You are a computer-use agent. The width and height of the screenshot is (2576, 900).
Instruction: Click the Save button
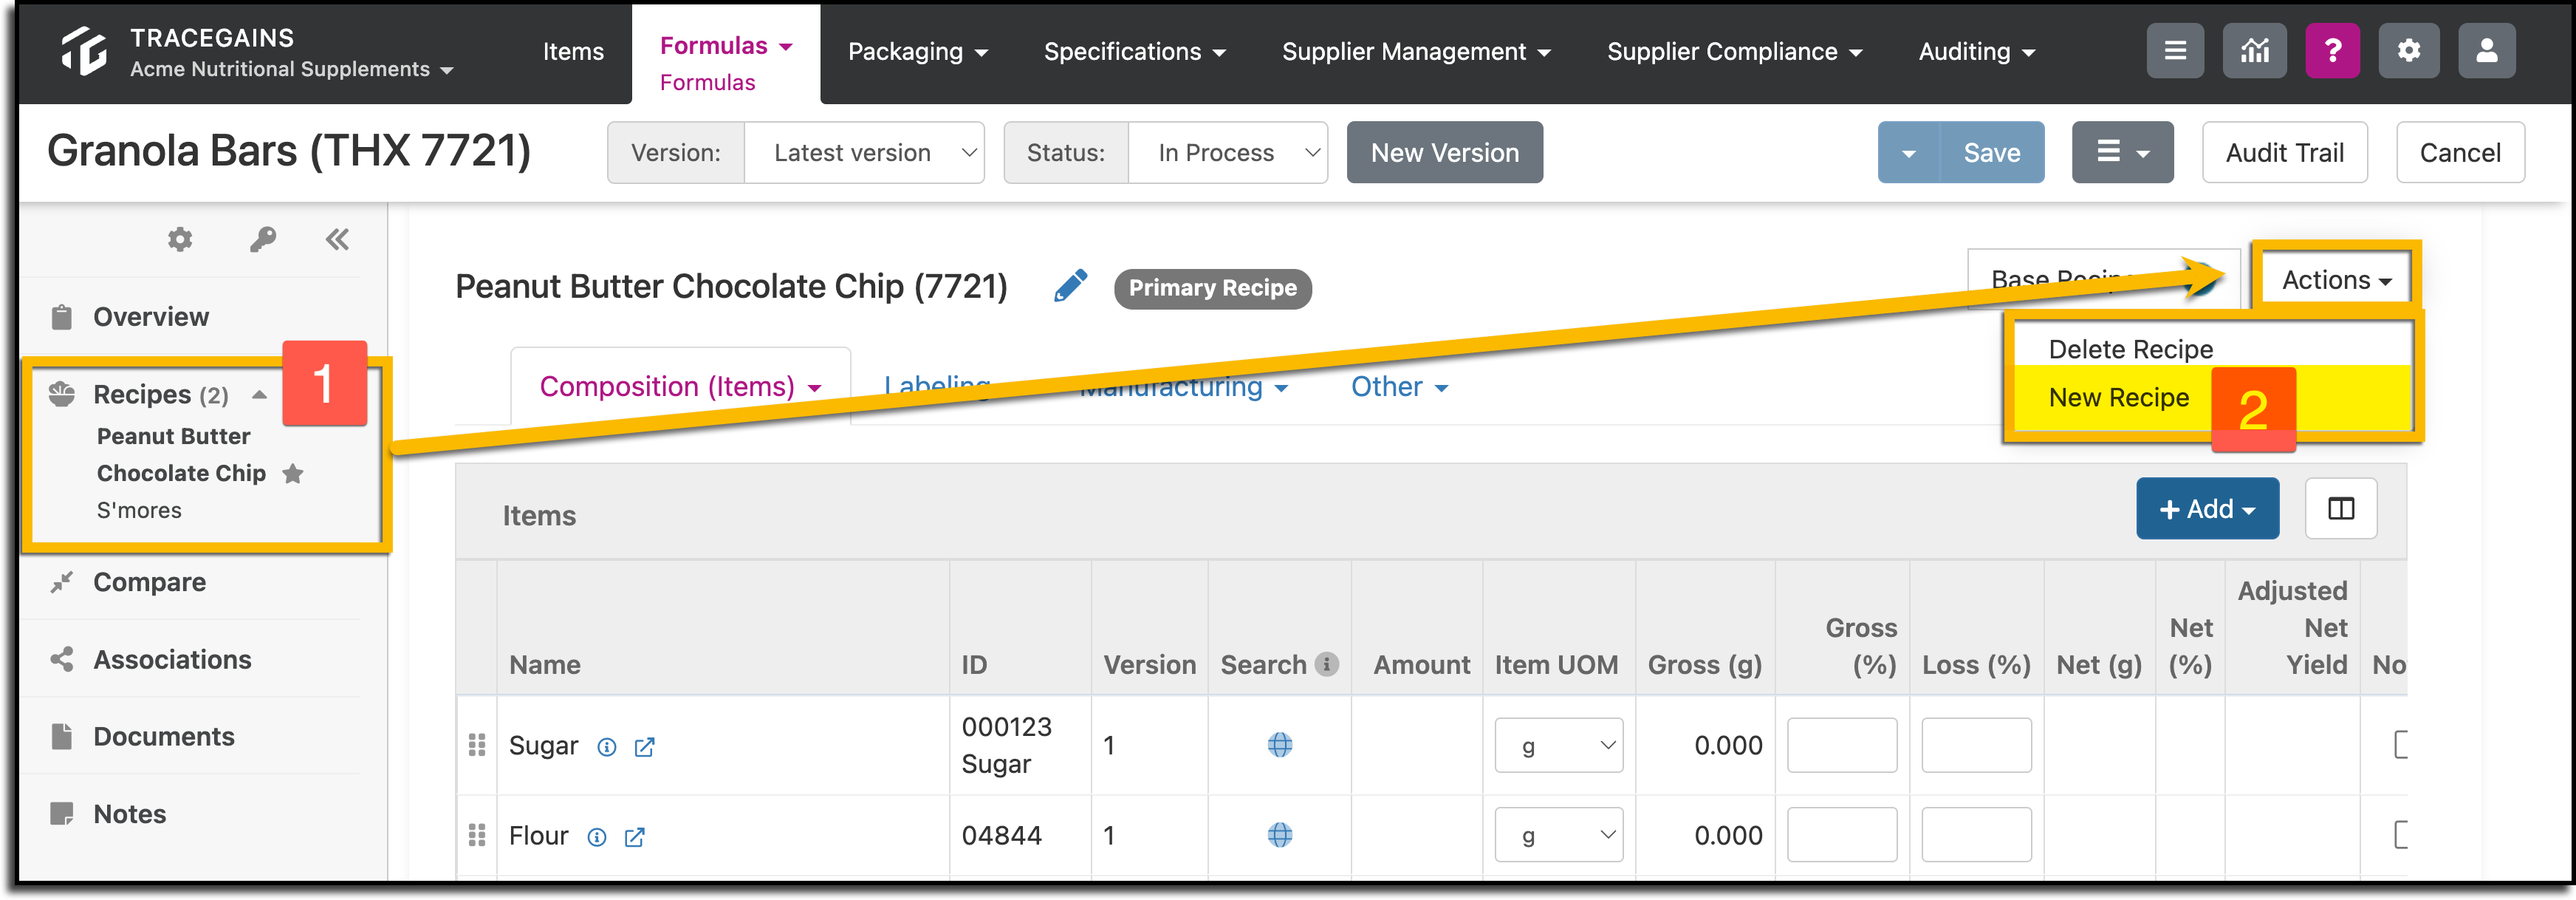point(1991,153)
